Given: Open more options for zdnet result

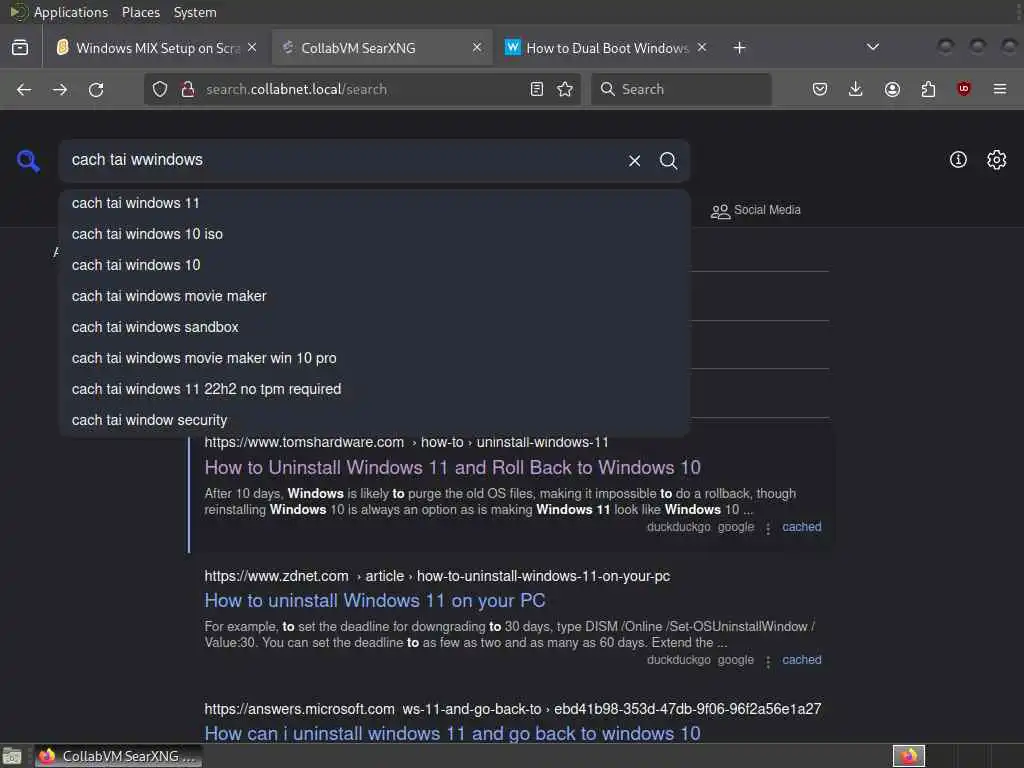Looking at the screenshot, I should pos(768,662).
